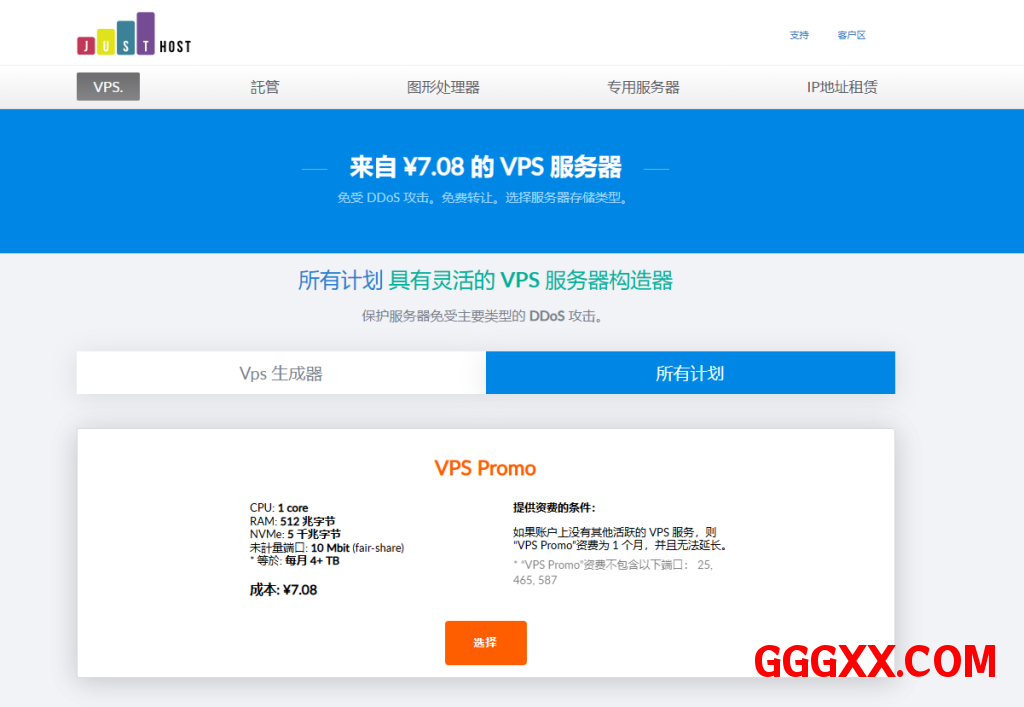Viewport: 1024px width, 707px height.
Task: Switch to Vps 生成器 tab
Action: click(281, 373)
